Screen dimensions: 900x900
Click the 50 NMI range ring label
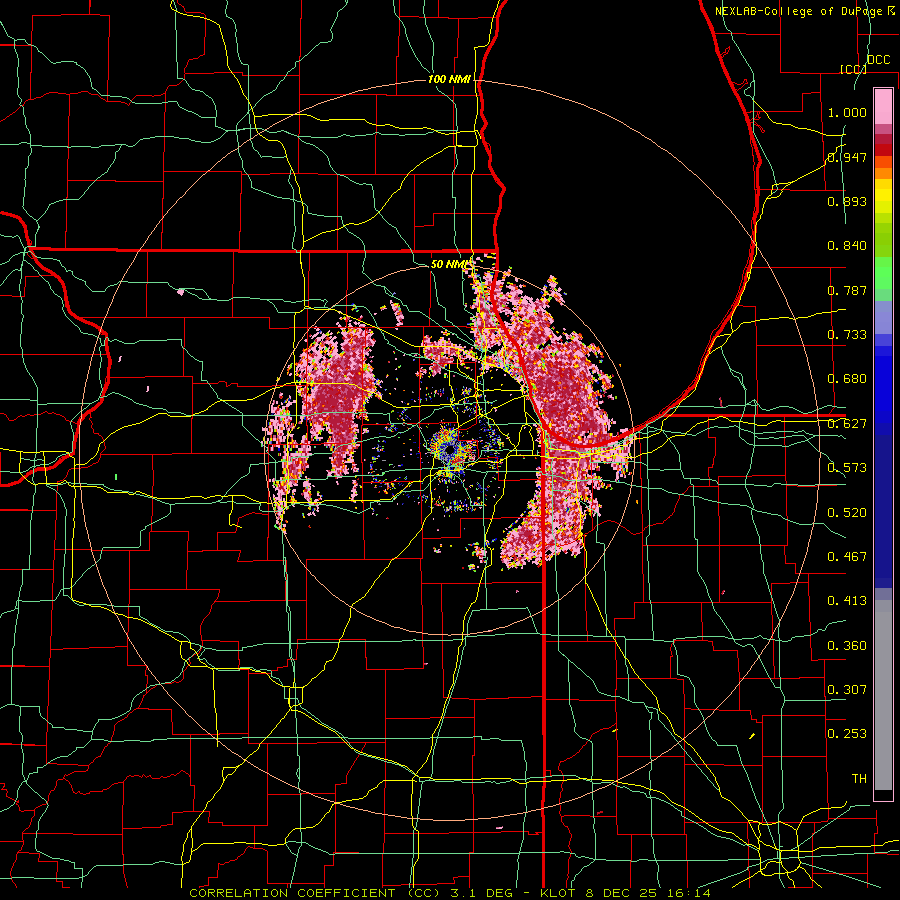450,264
